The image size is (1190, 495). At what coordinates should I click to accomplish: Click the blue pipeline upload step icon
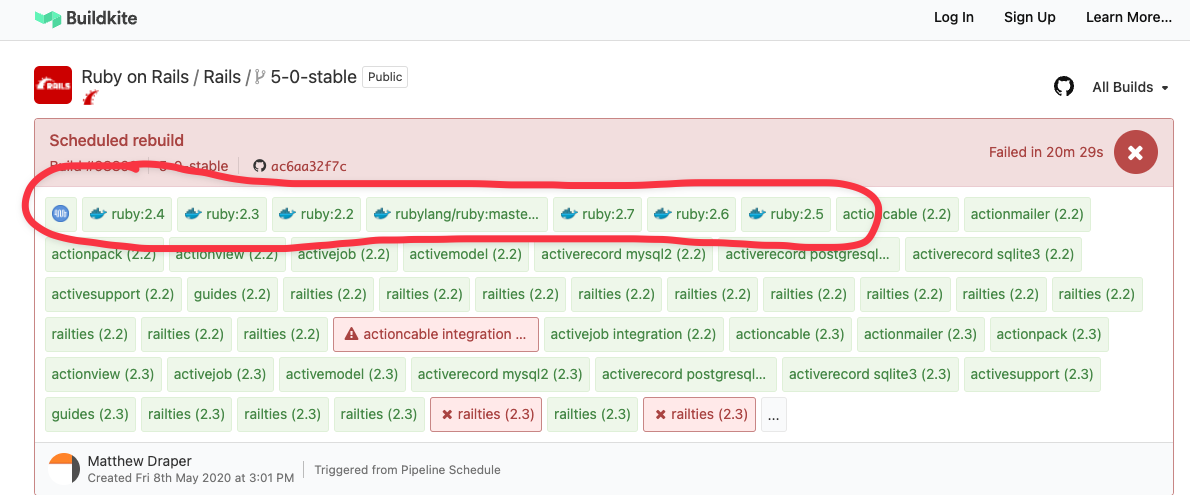[x=60, y=214]
